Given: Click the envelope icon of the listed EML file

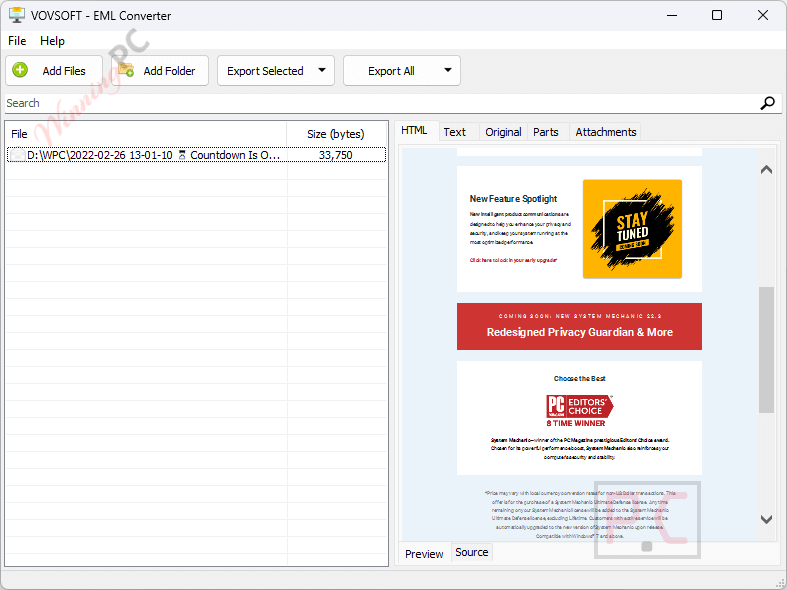Looking at the screenshot, I should pyautogui.click(x=18, y=155).
